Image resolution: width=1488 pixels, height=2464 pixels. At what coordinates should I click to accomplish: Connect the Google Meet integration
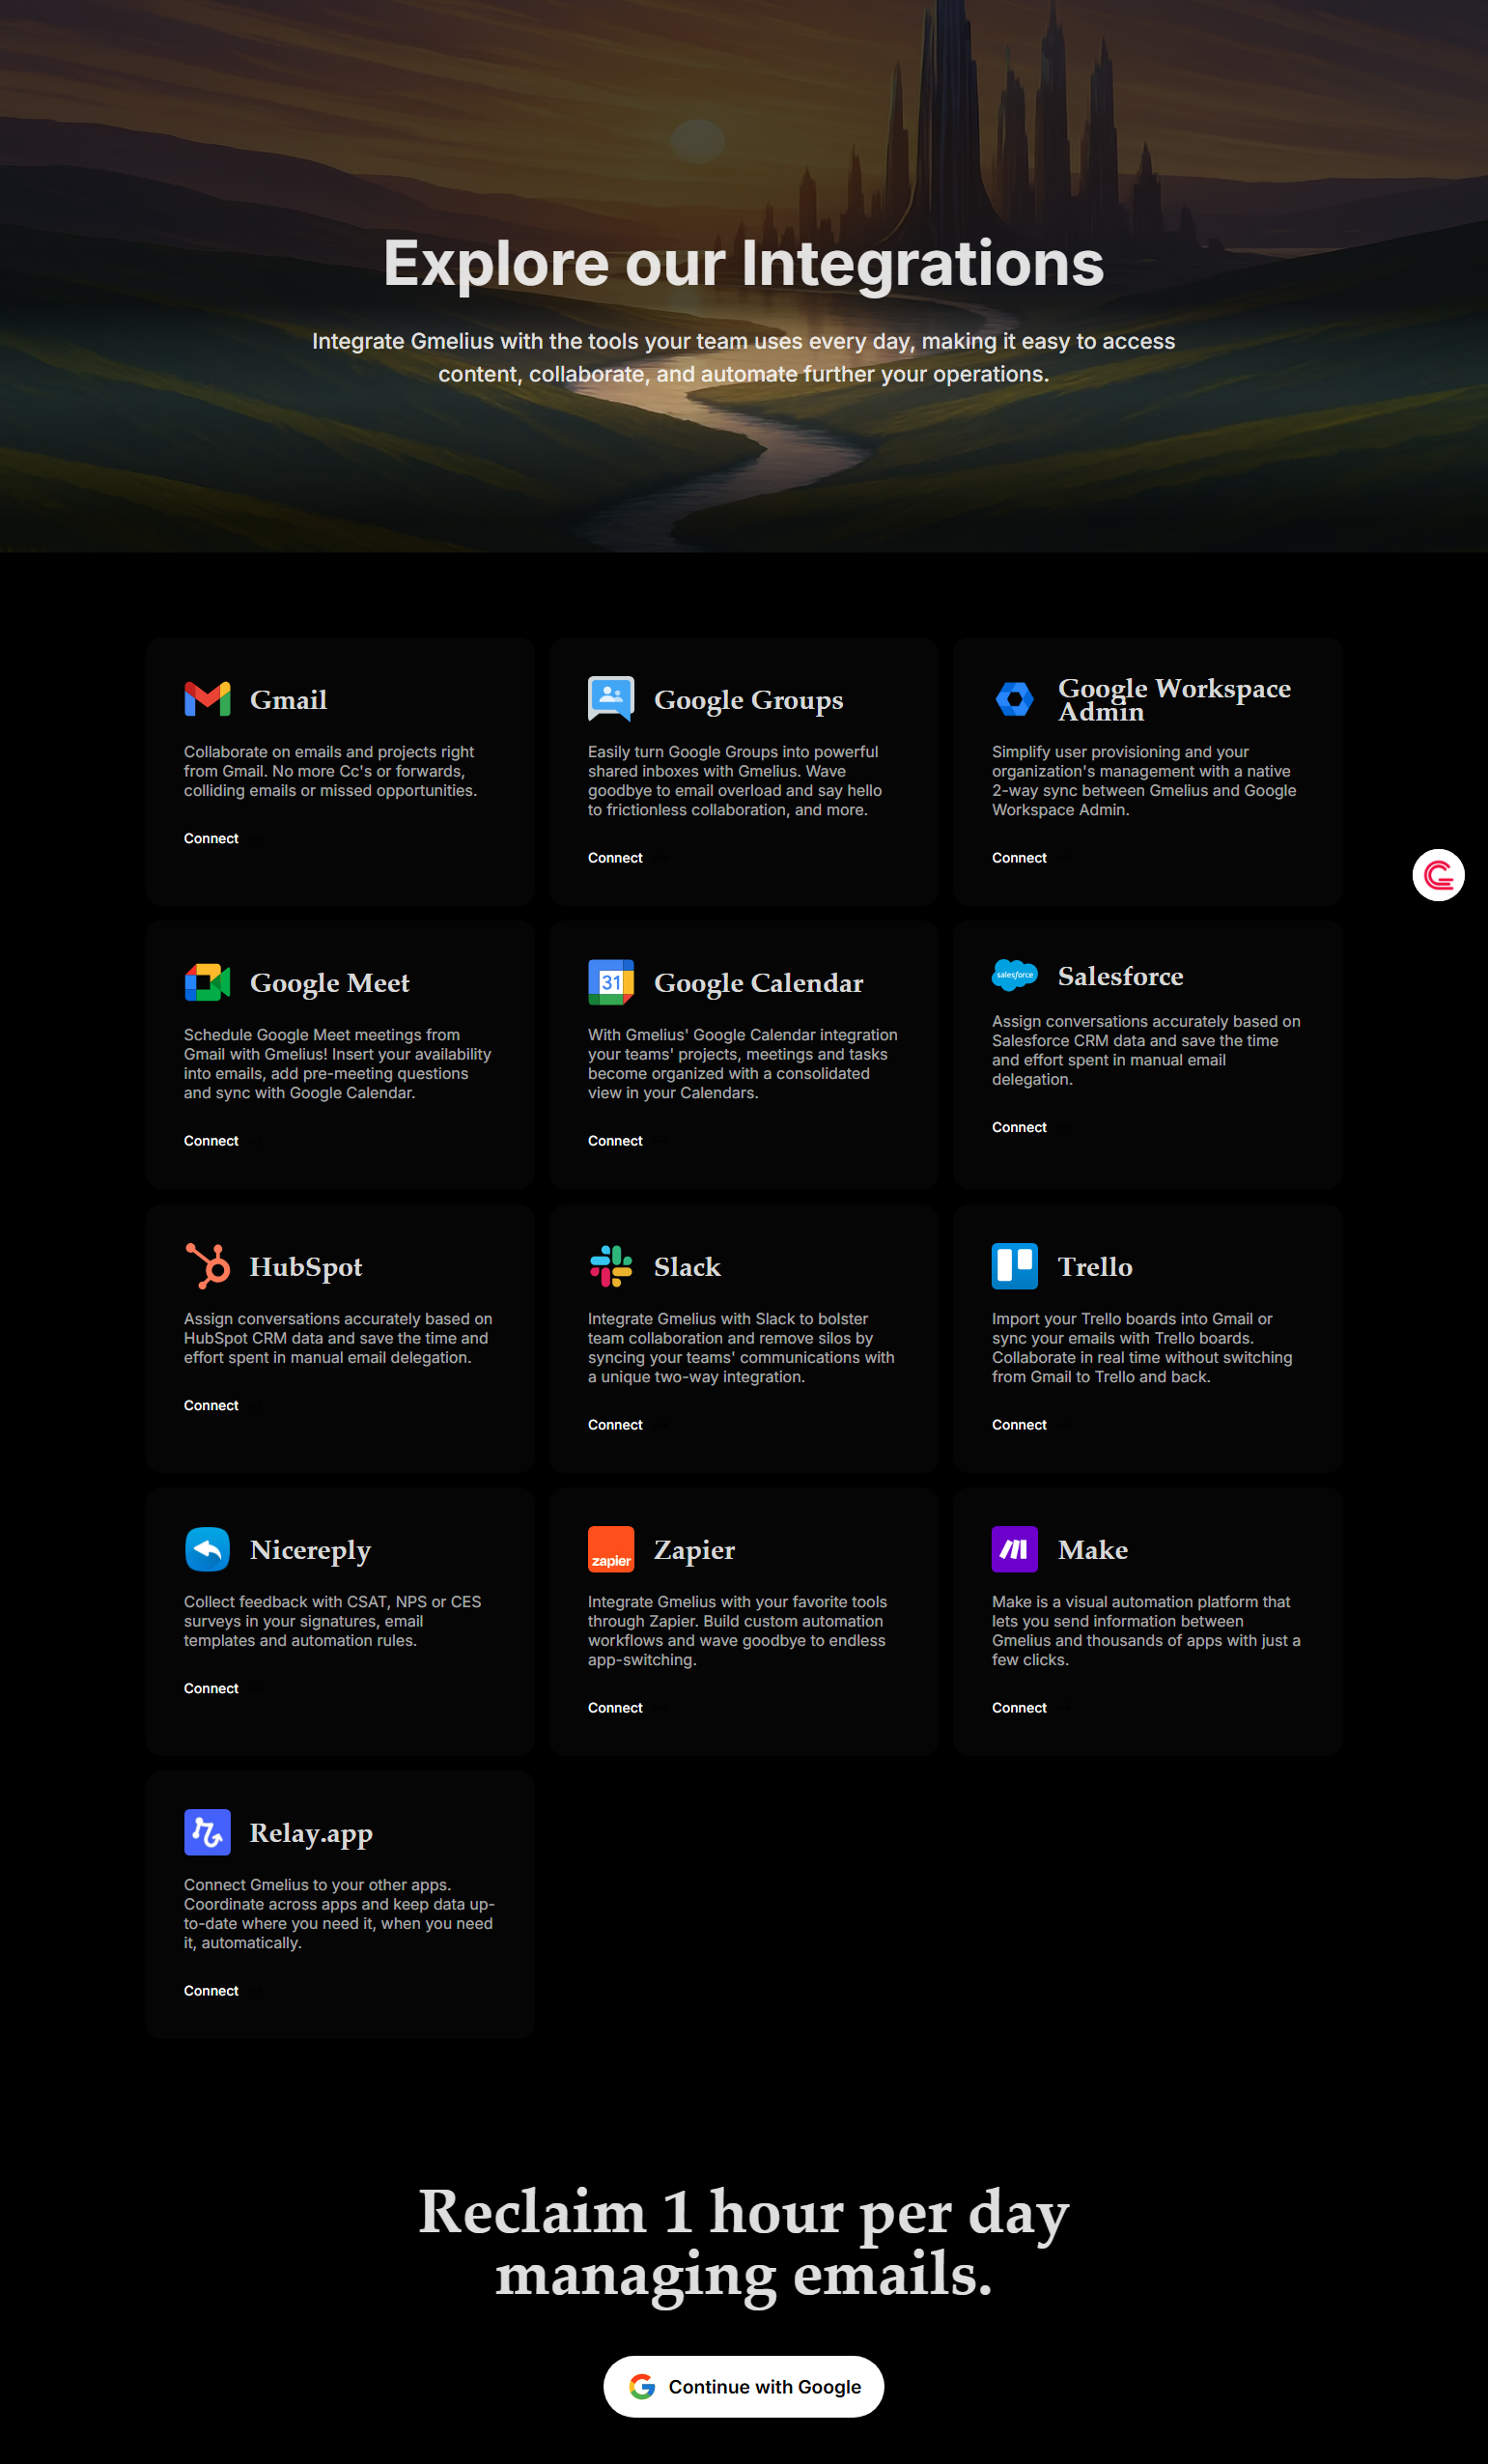coord(211,1140)
